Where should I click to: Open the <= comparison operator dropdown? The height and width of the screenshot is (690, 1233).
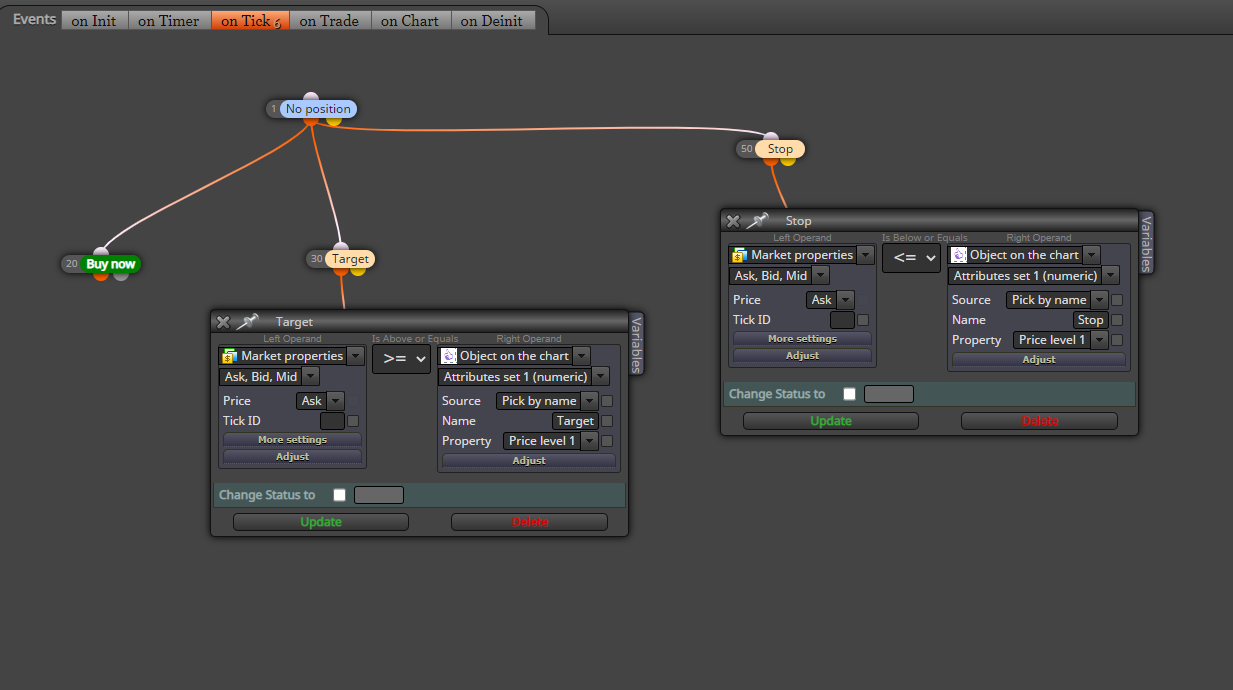[911, 258]
